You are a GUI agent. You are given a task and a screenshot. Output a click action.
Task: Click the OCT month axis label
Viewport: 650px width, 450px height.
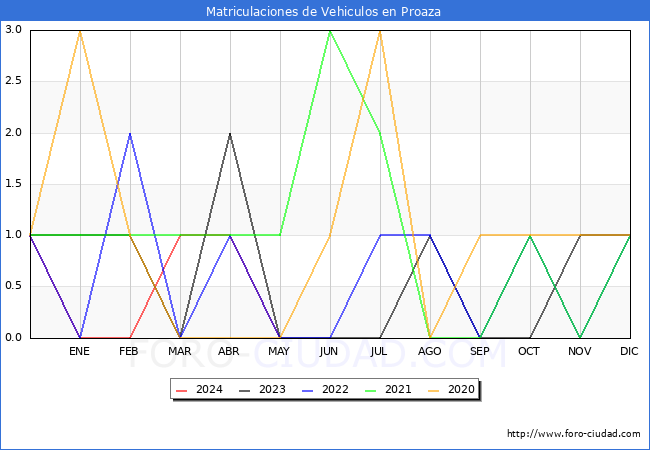pos(529,351)
